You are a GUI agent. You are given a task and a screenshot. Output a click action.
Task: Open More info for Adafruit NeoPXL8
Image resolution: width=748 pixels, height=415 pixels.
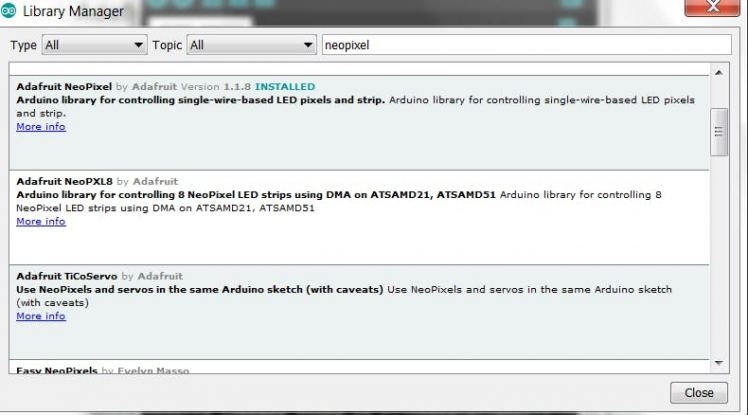[41, 222]
